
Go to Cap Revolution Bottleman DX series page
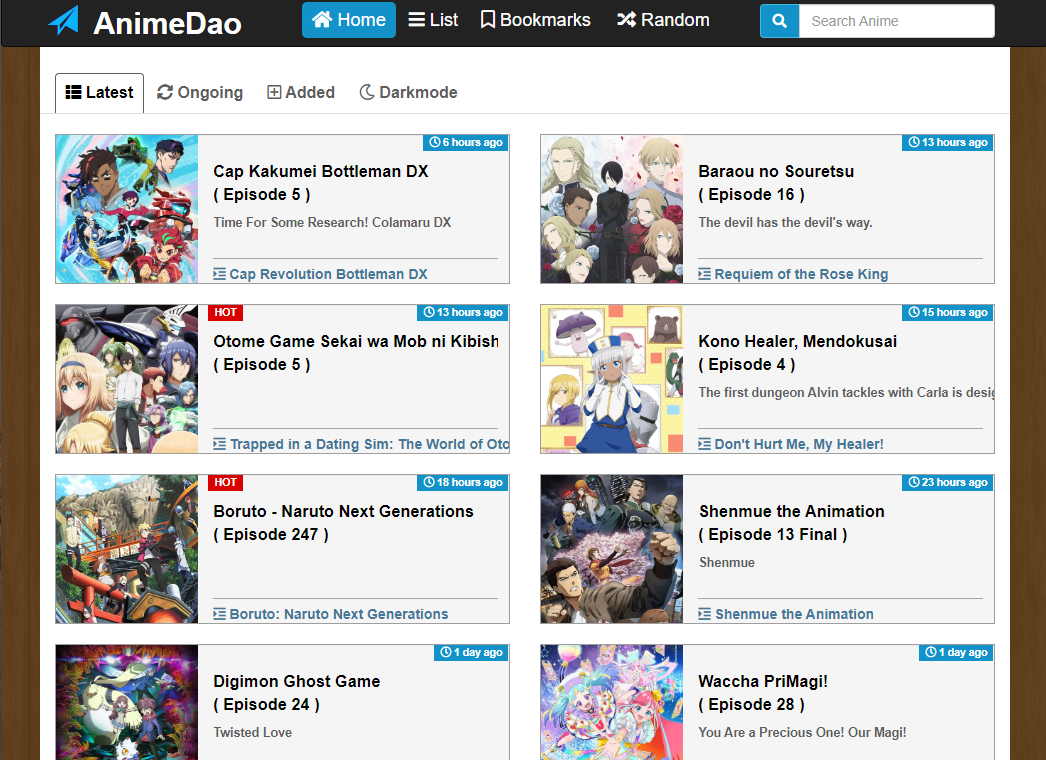coord(328,274)
